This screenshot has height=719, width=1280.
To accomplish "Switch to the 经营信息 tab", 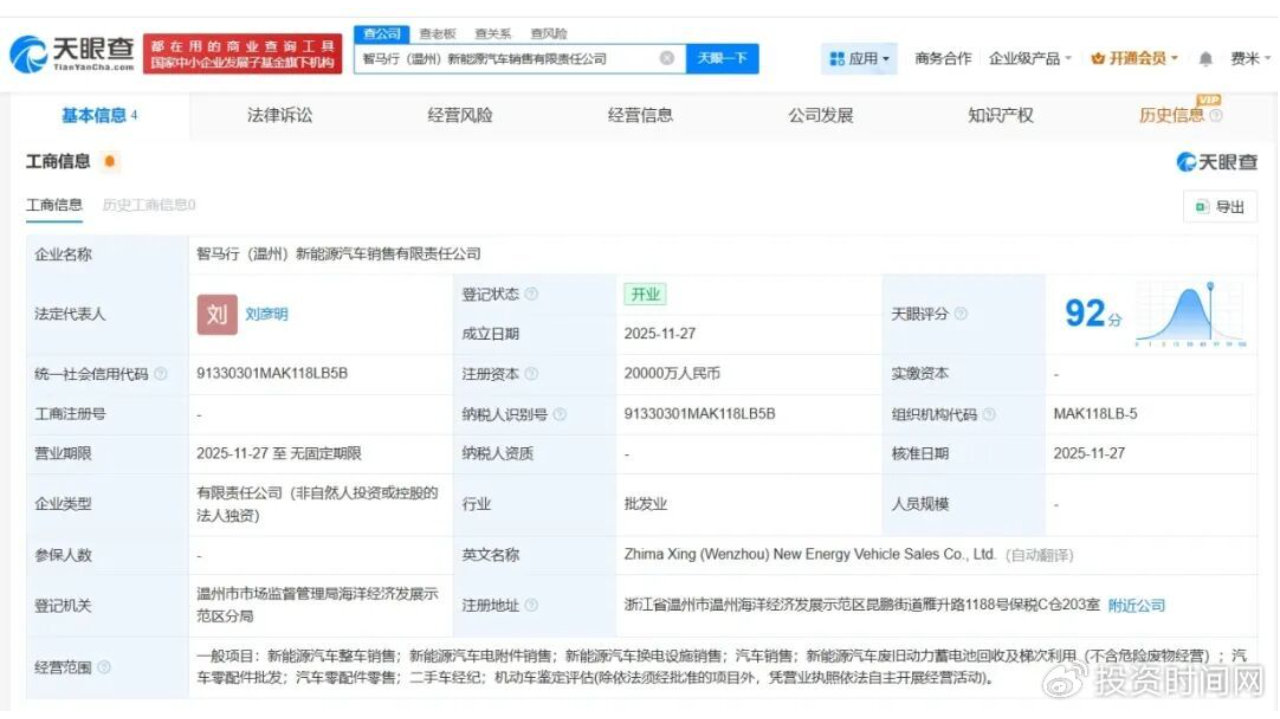I will pos(640,115).
